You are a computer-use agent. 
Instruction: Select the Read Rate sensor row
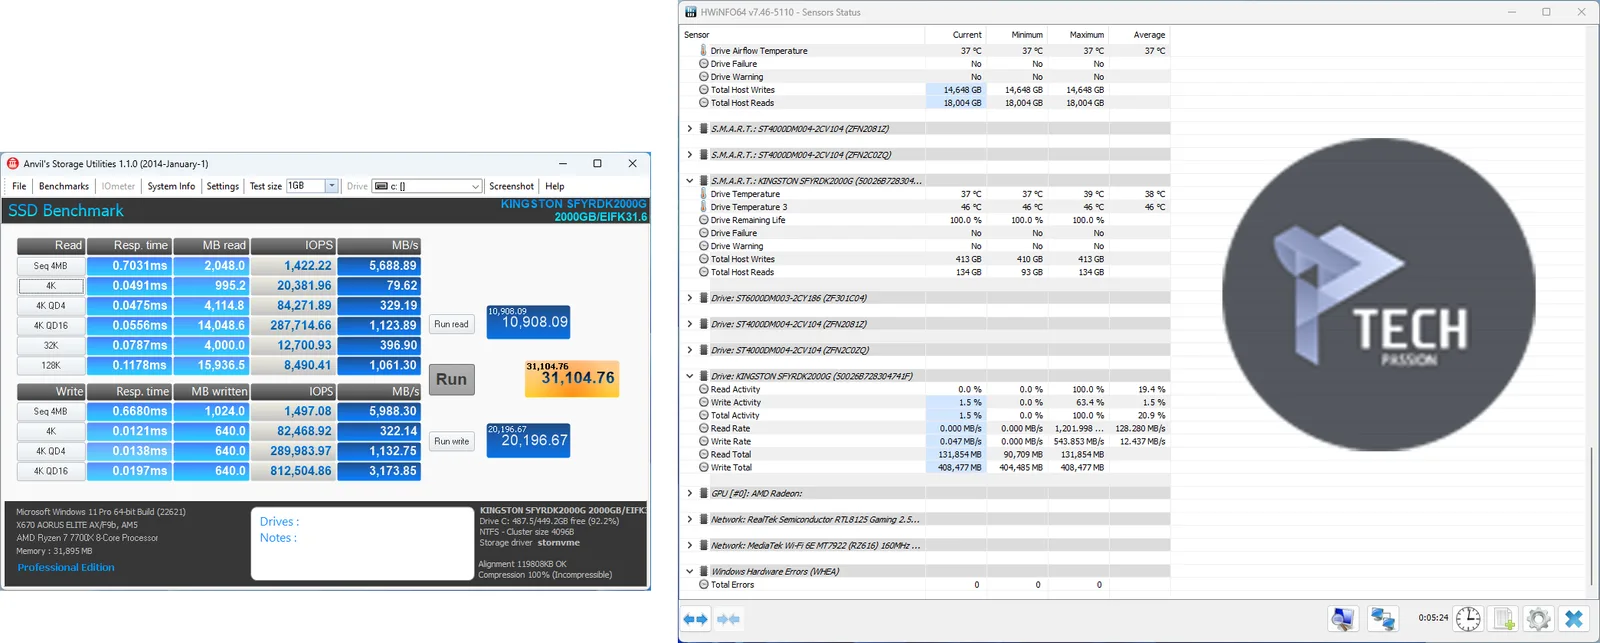[x=925, y=428]
